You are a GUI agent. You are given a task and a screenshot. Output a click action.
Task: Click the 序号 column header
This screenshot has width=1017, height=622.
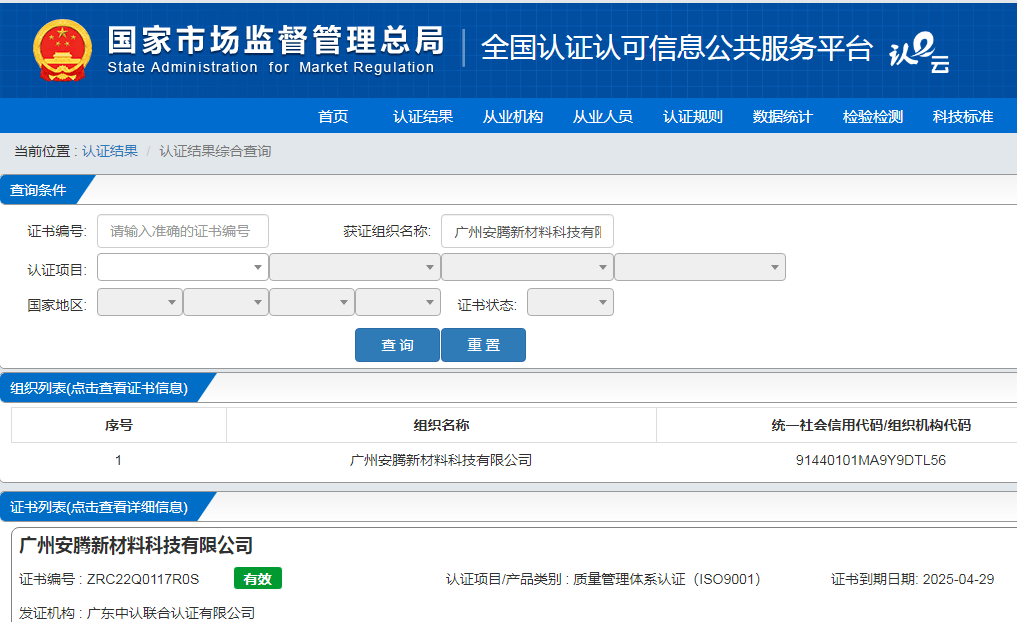[119, 425]
